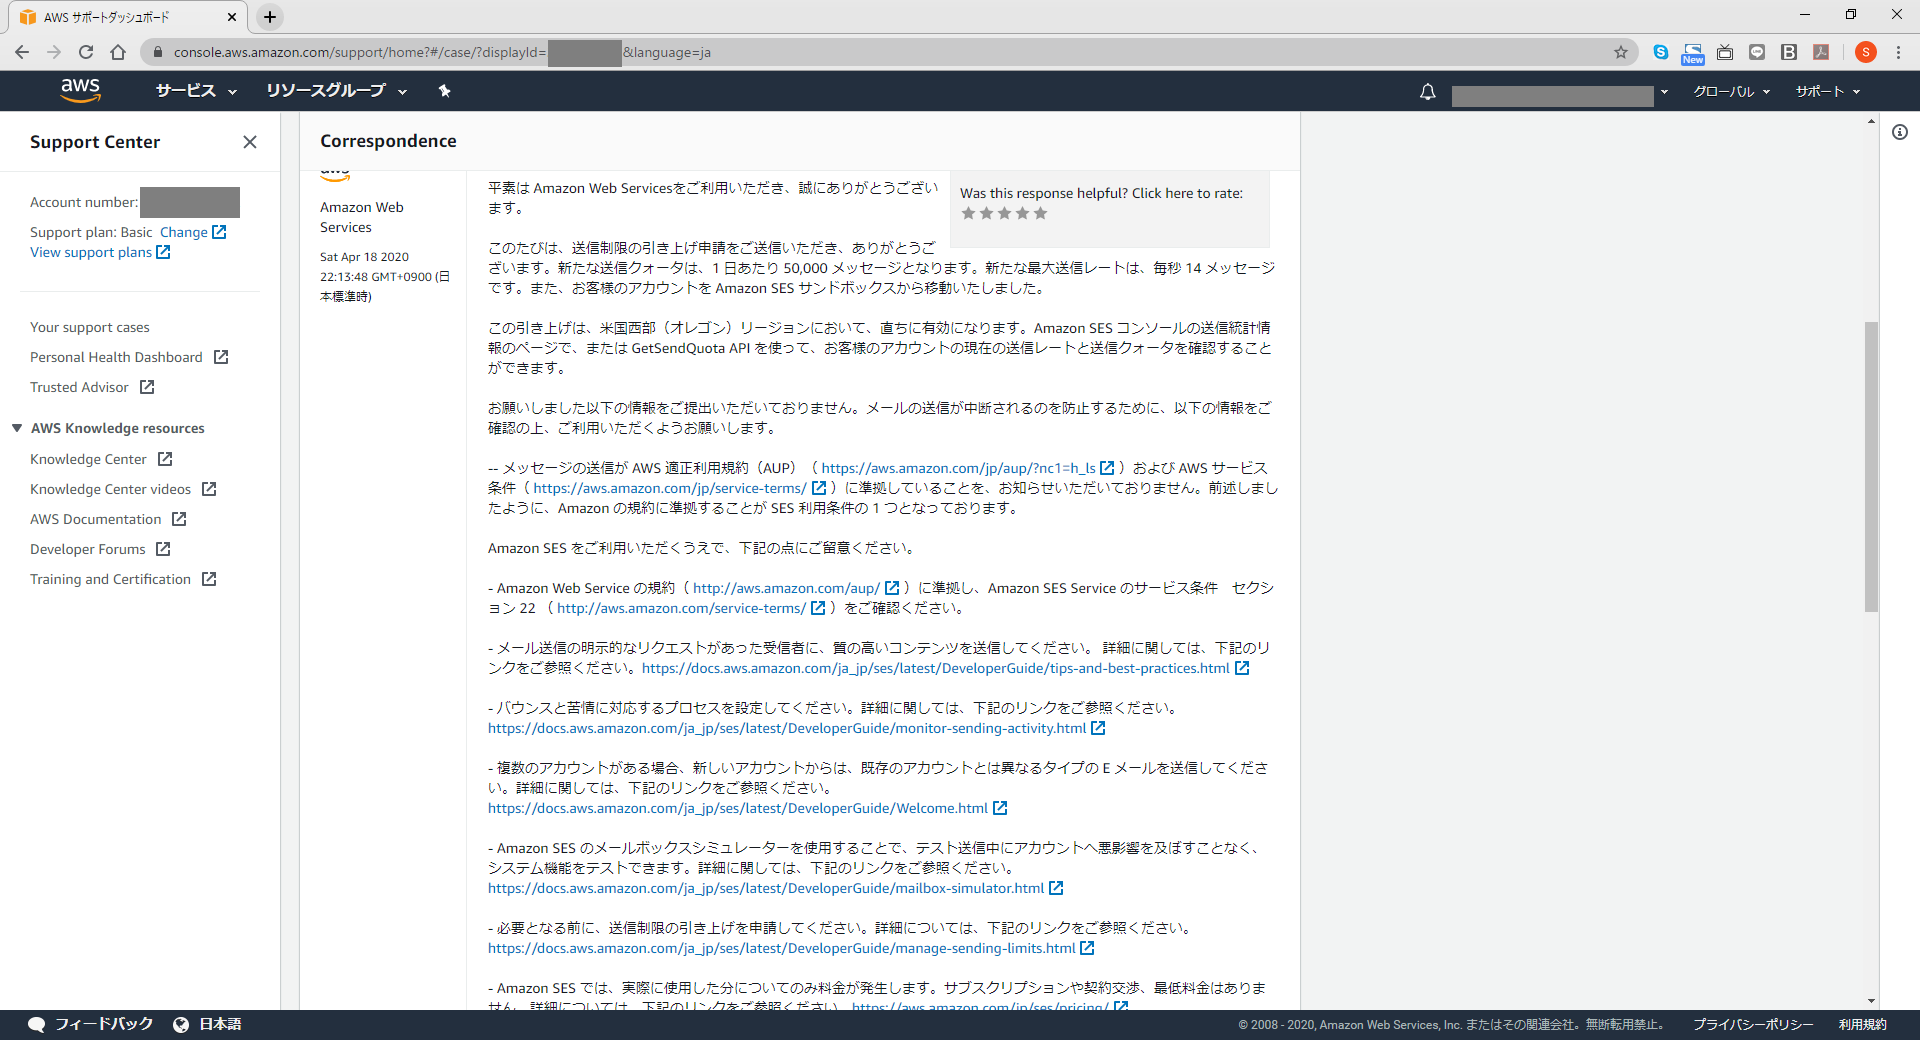1920x1040 pixels.
Task: Open the monitor-sending-activity.html link
Action: click(787, 728)
